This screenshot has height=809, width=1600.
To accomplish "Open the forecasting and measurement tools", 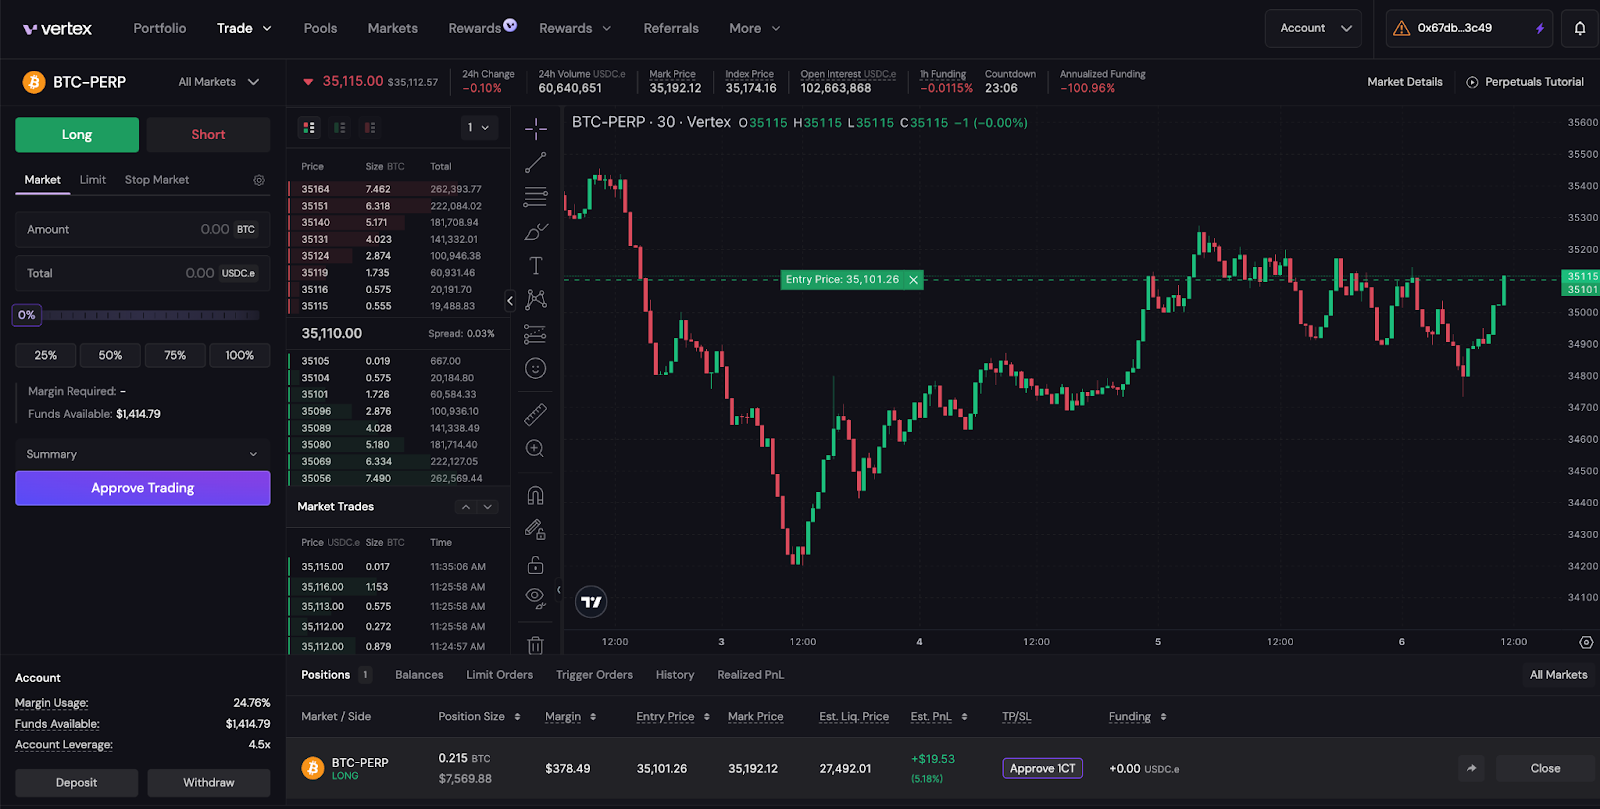I will pos(536,334).
